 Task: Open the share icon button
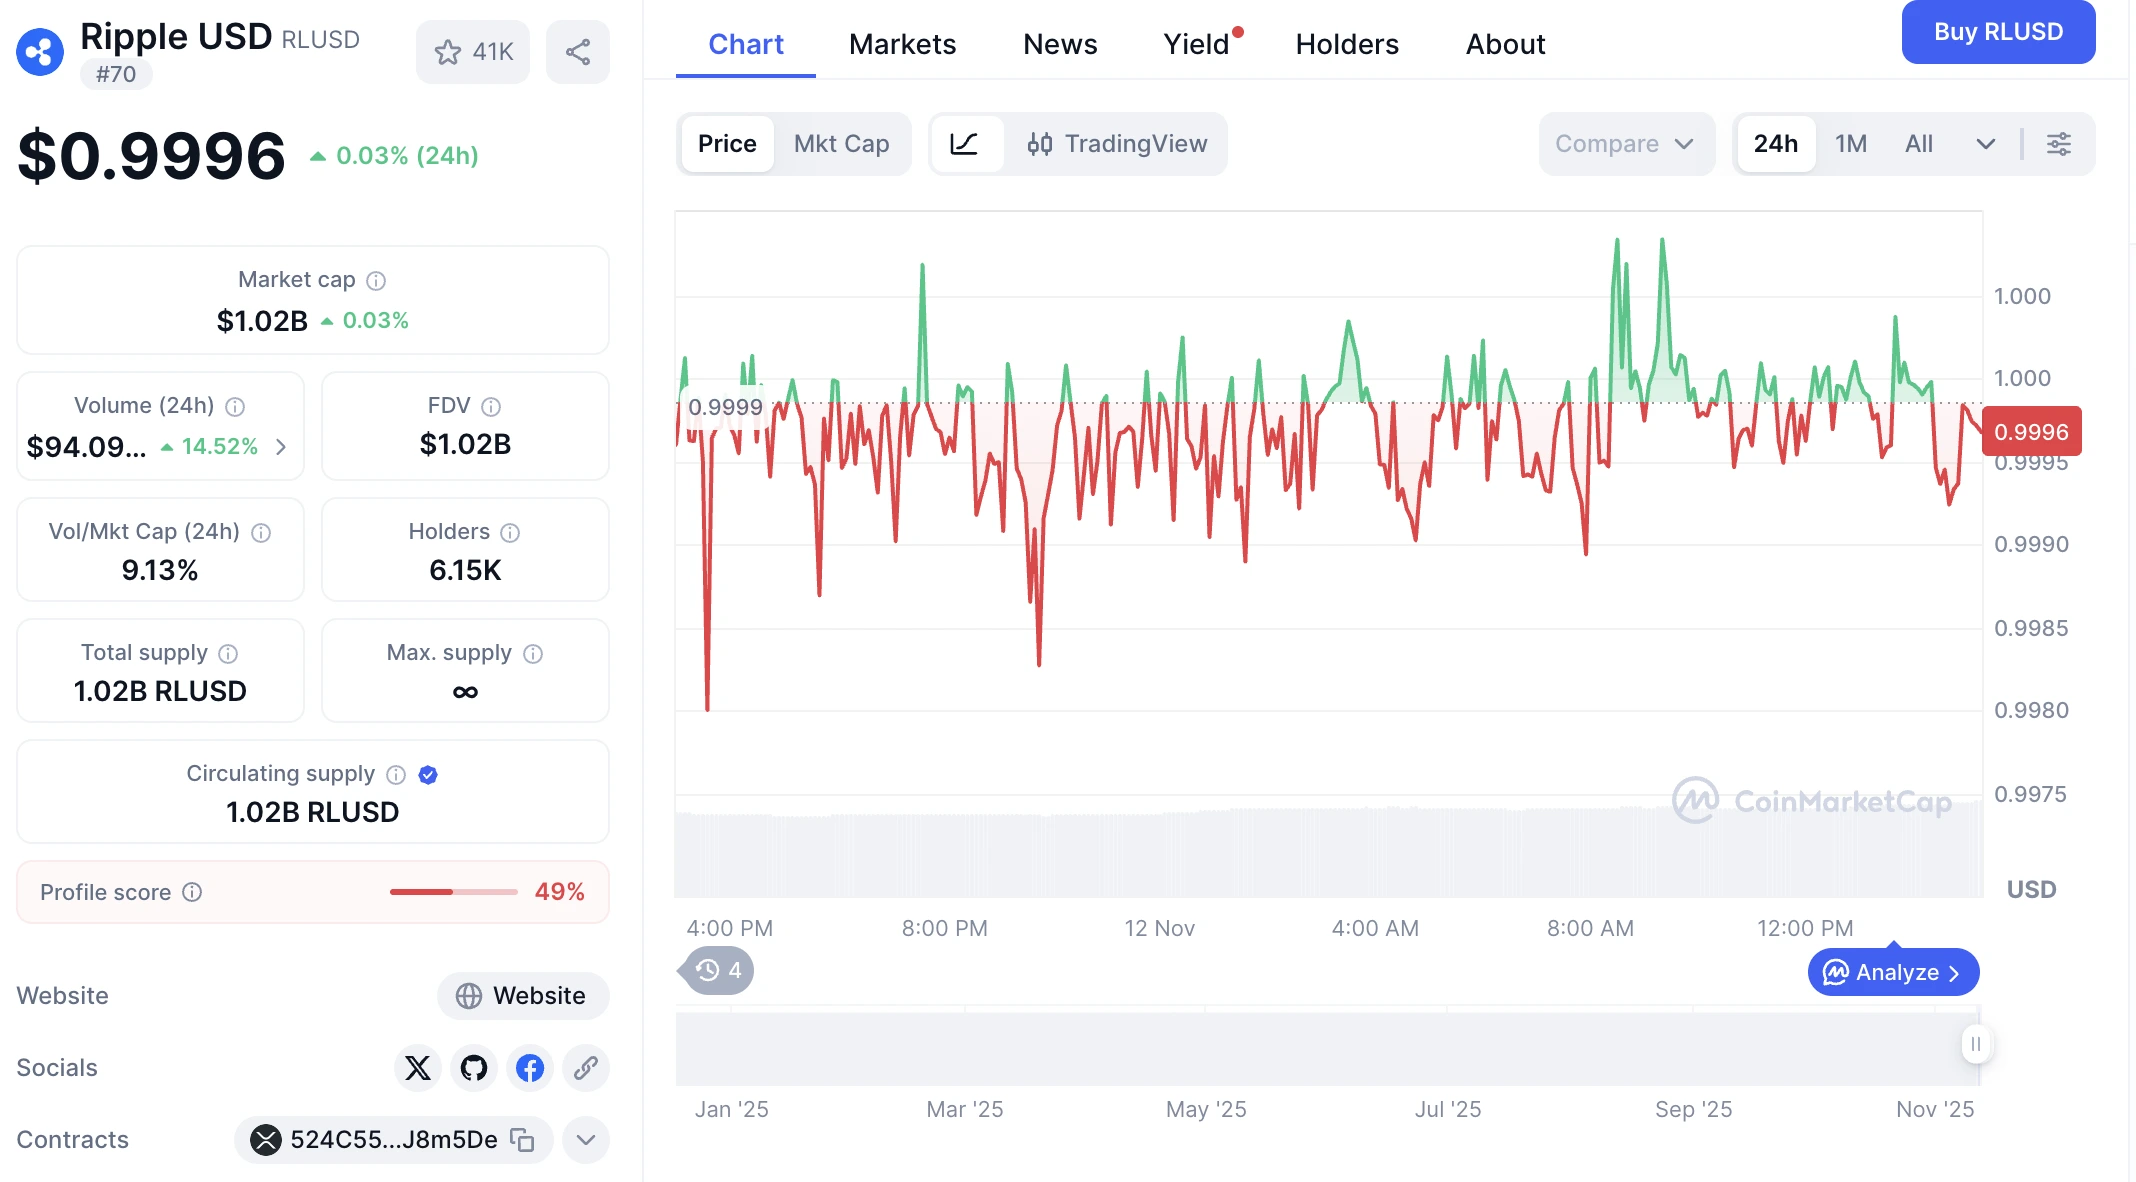578,52
